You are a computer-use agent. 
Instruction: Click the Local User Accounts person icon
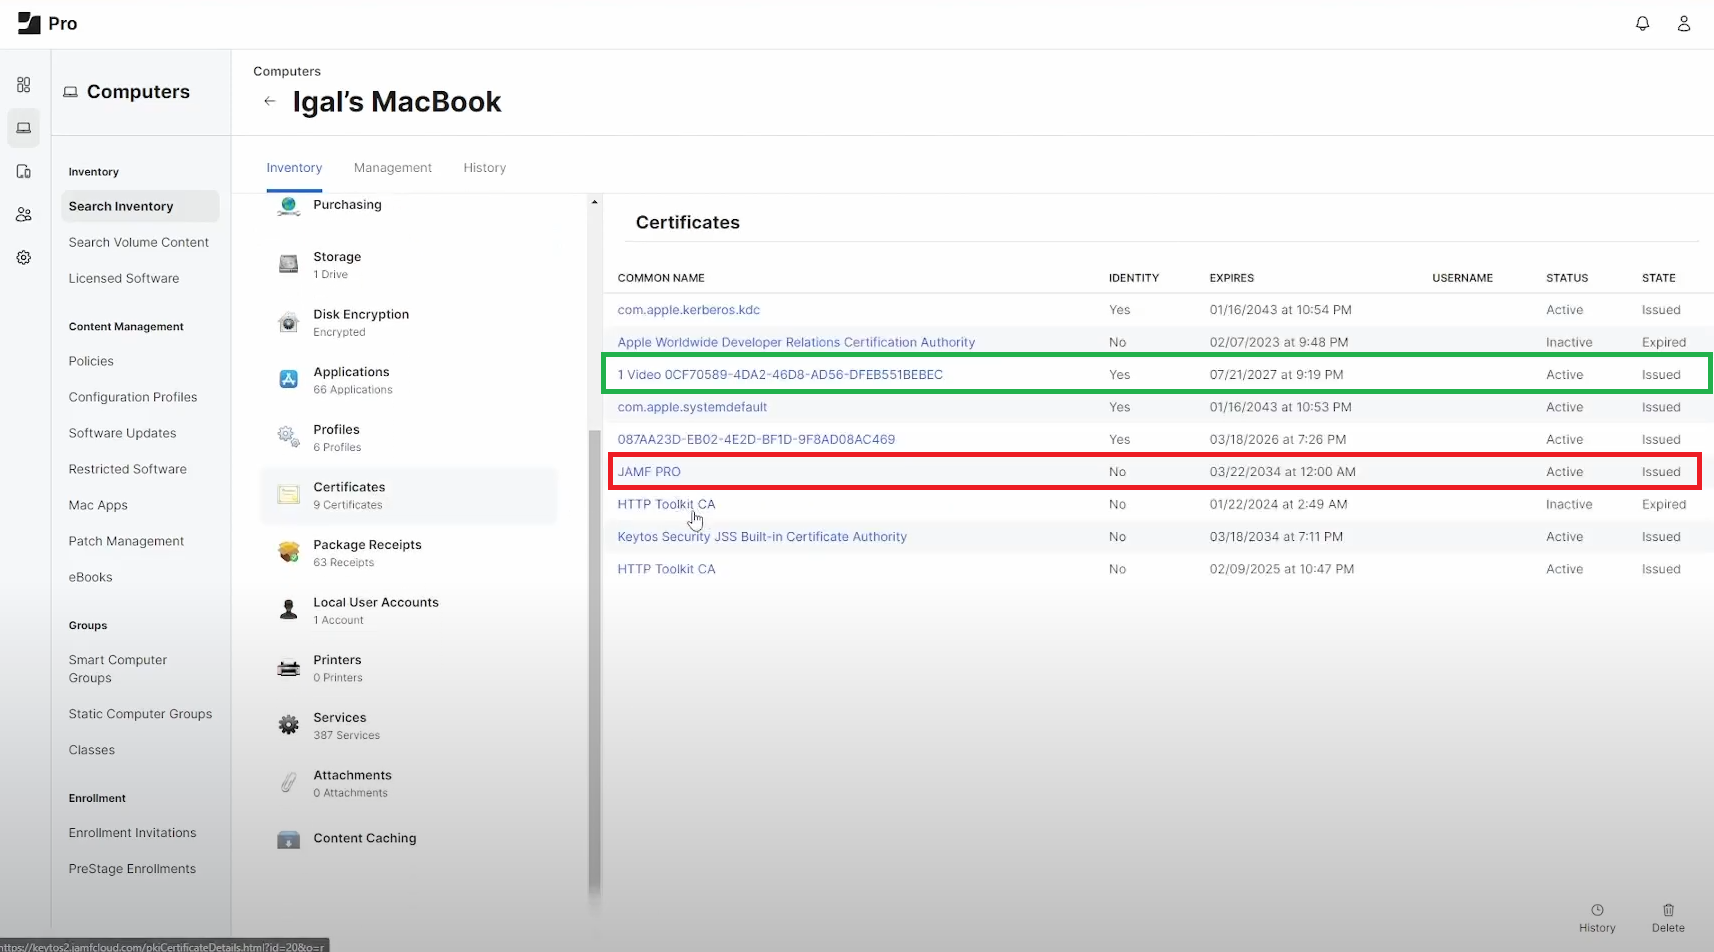pos(289,610)
